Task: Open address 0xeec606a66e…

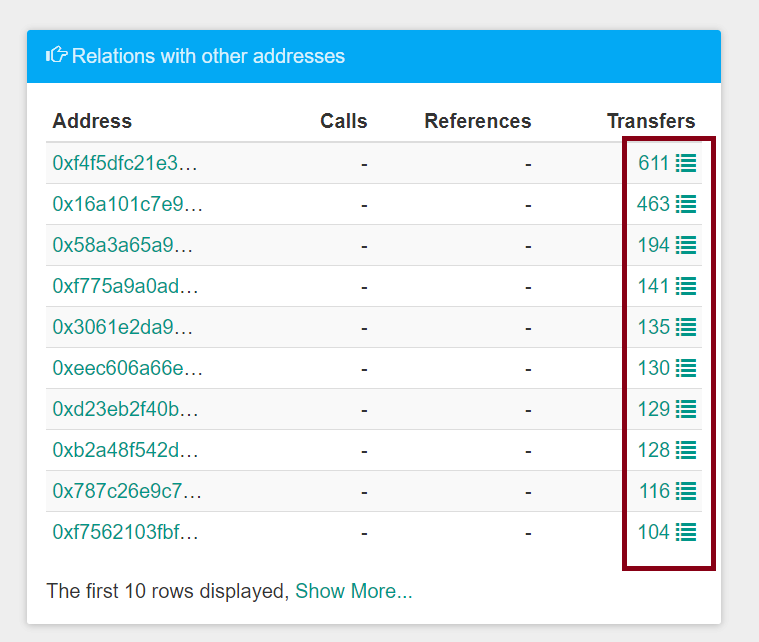Action: pos(127,368)
